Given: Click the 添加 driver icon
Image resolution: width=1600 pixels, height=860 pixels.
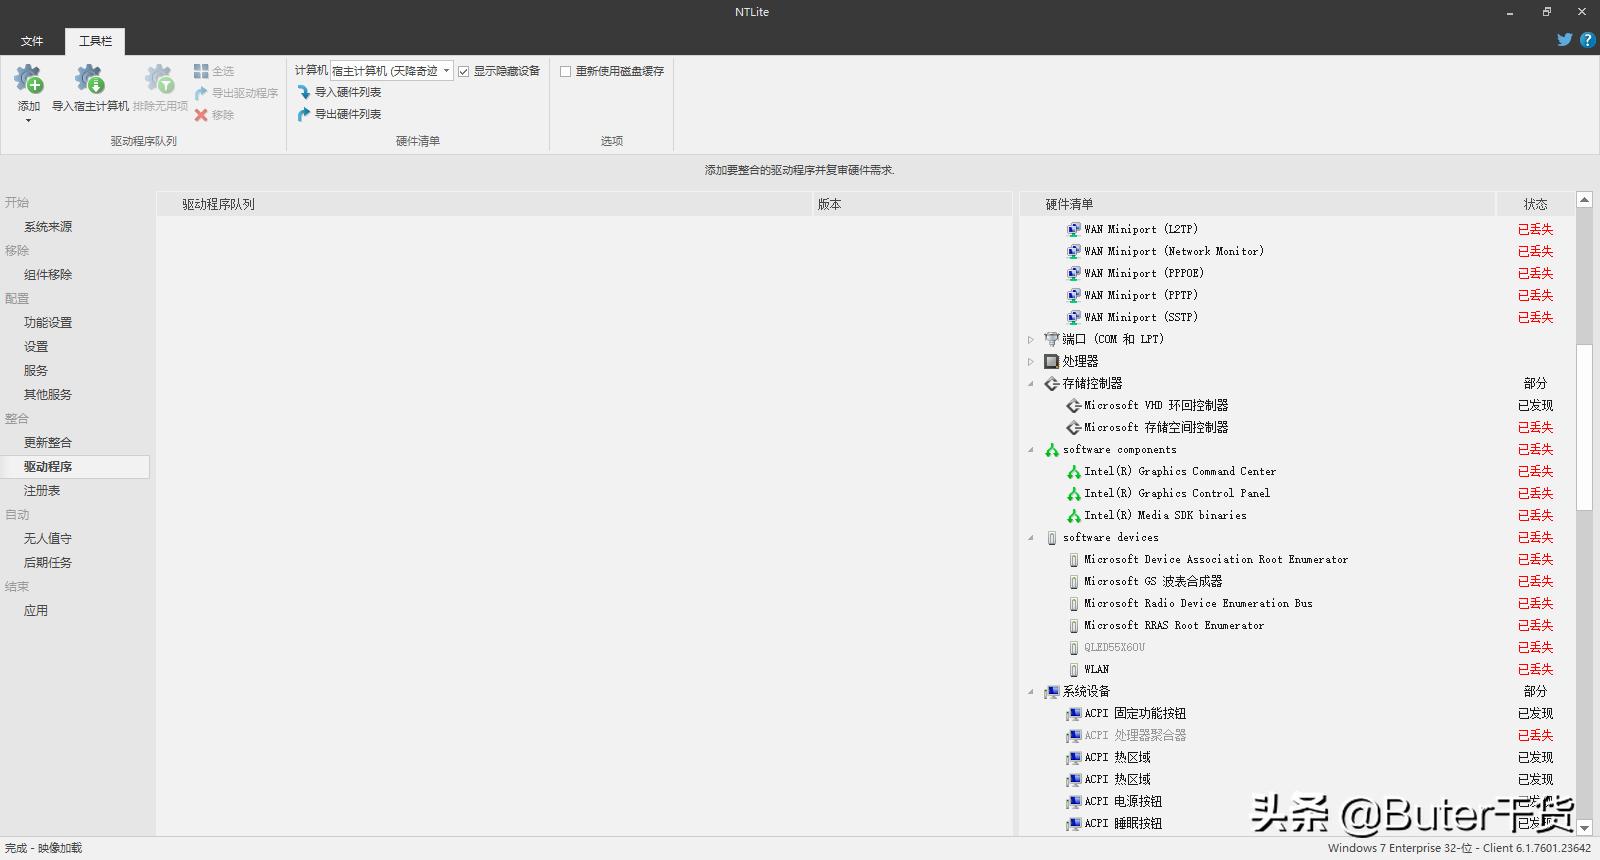Looking at the screenshot, I should point(28,79).
